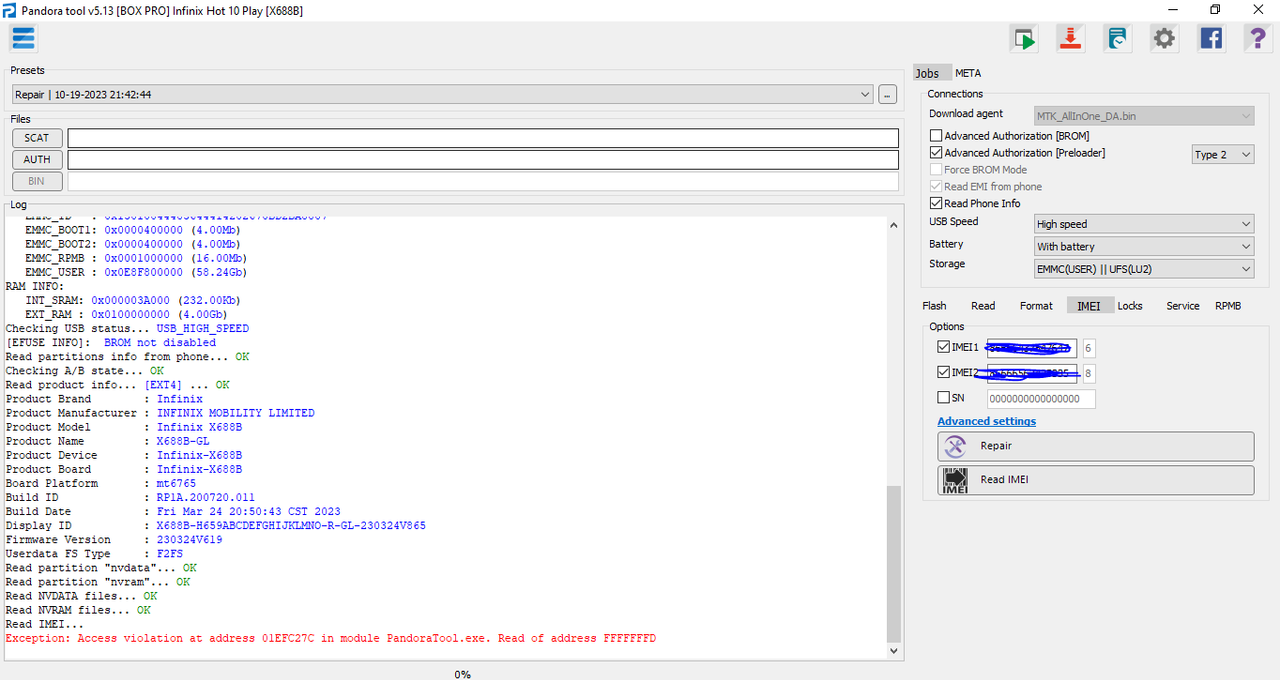The width and height of the screenshot is (1280, 680).
Task: Expand the Presets dropdown
Action: (x=864, y=94)
